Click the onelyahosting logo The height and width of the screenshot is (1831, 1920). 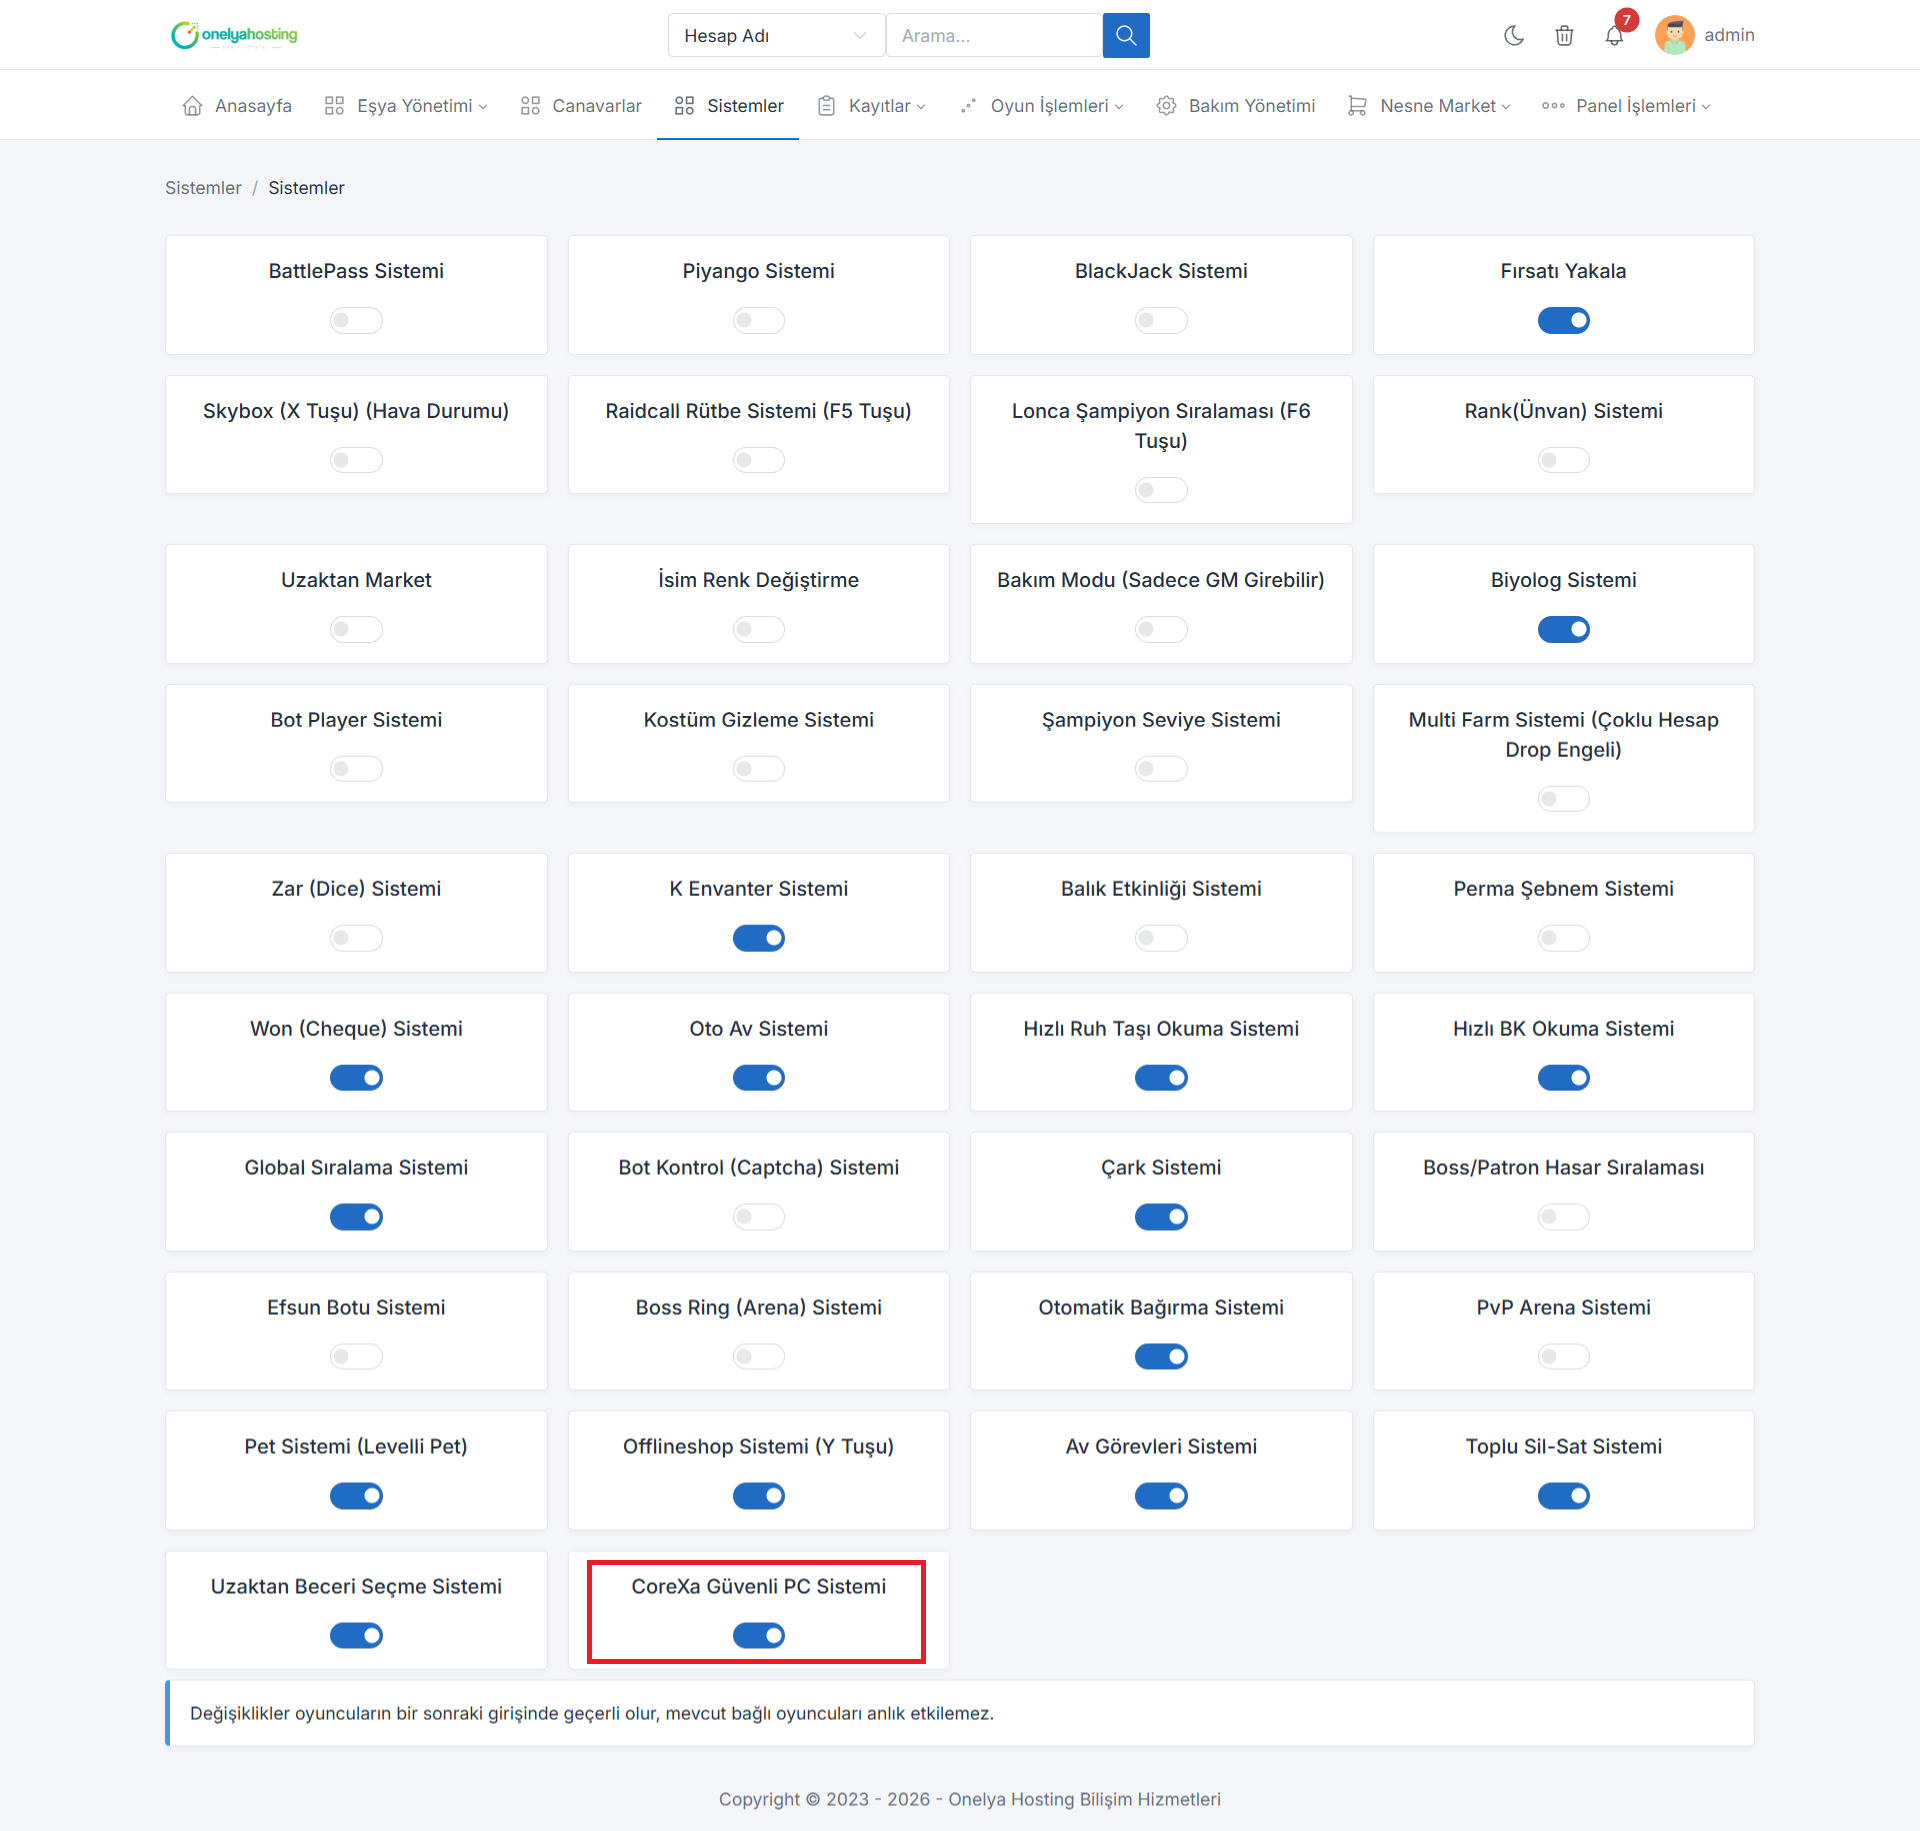[x=234, y=35]
